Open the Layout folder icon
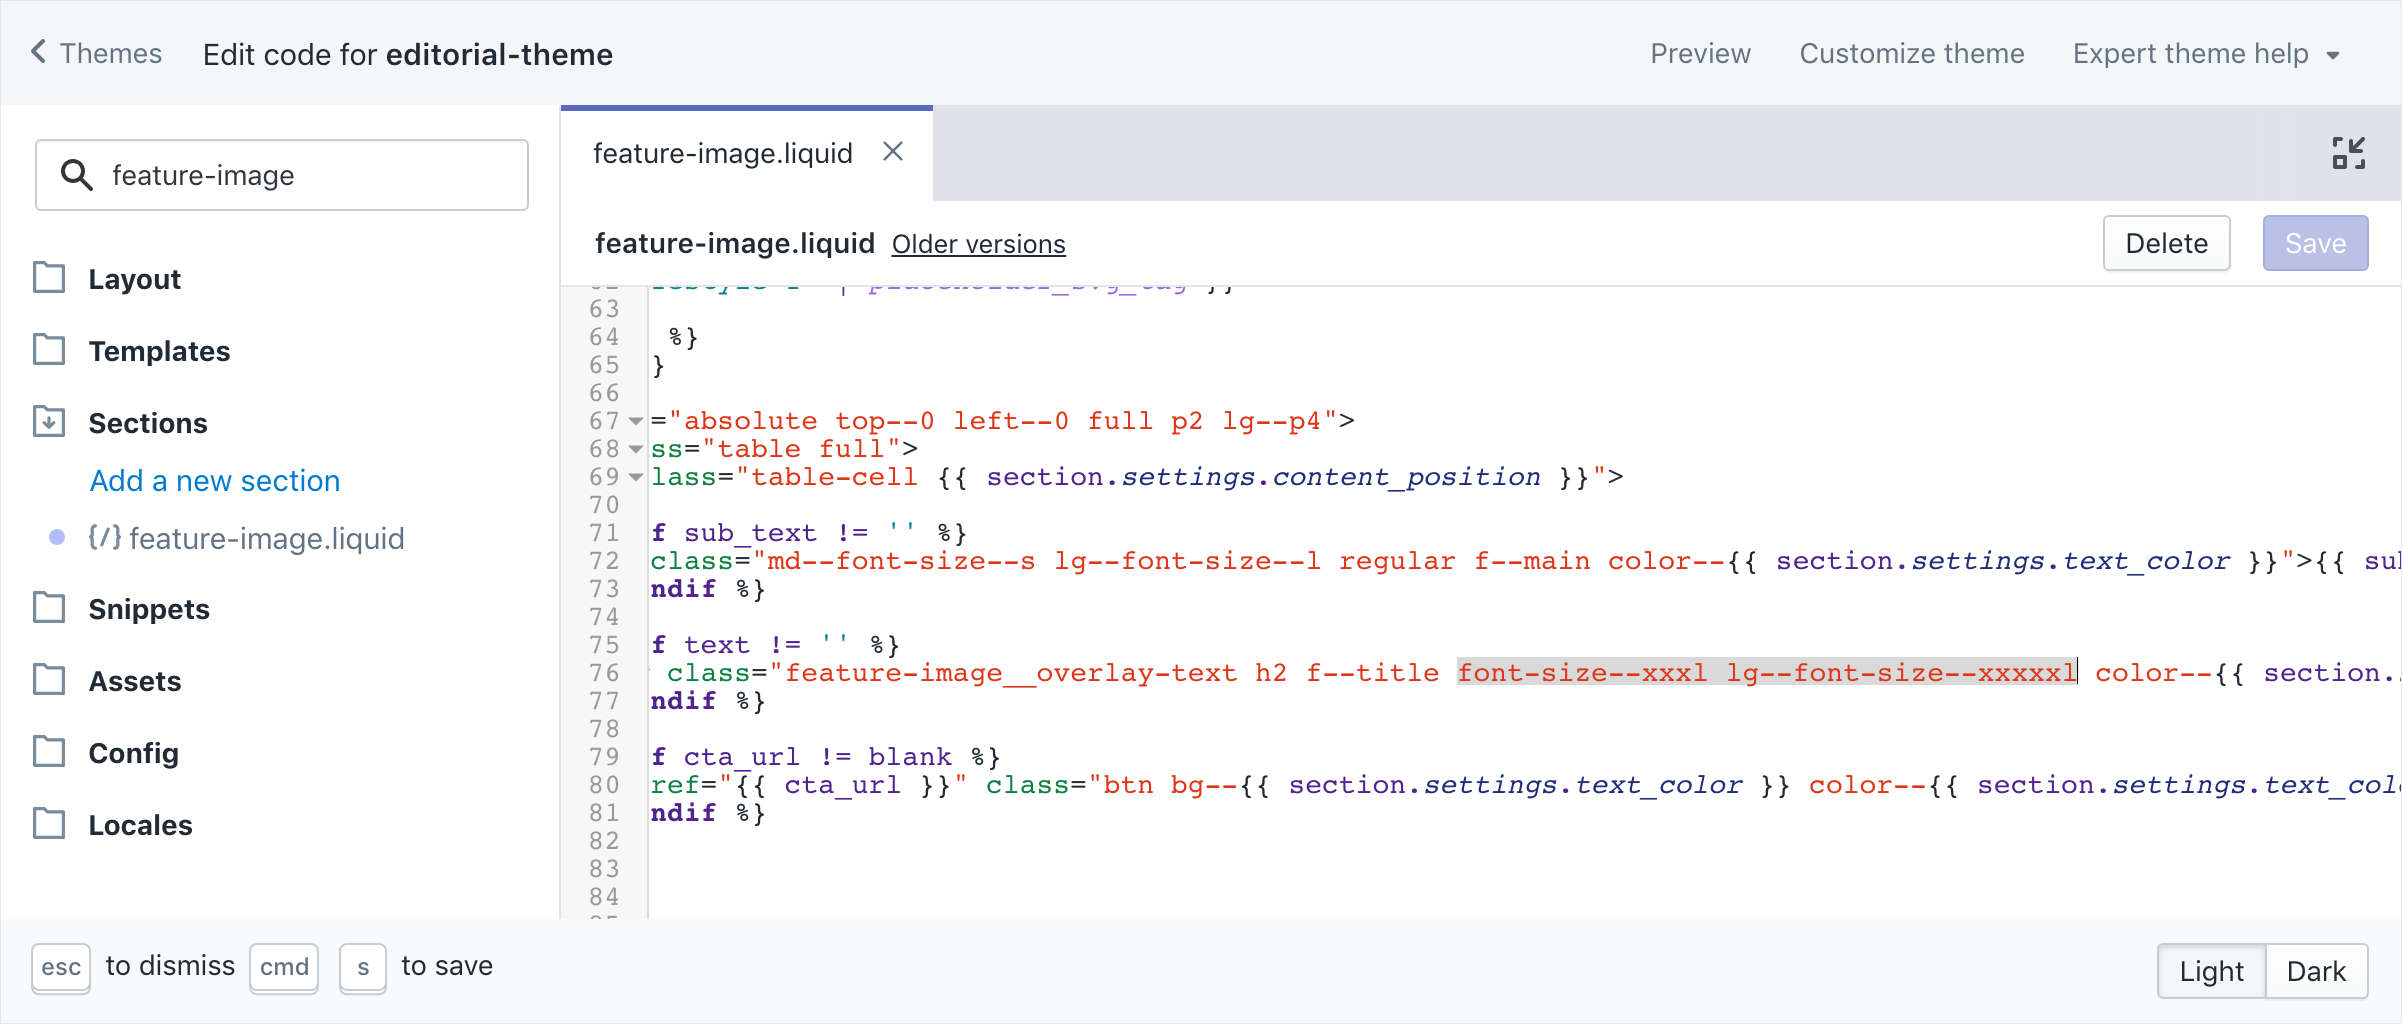Image resolution: width=2402 pixels, height=1024 pixels. click(x=49, y=278)
